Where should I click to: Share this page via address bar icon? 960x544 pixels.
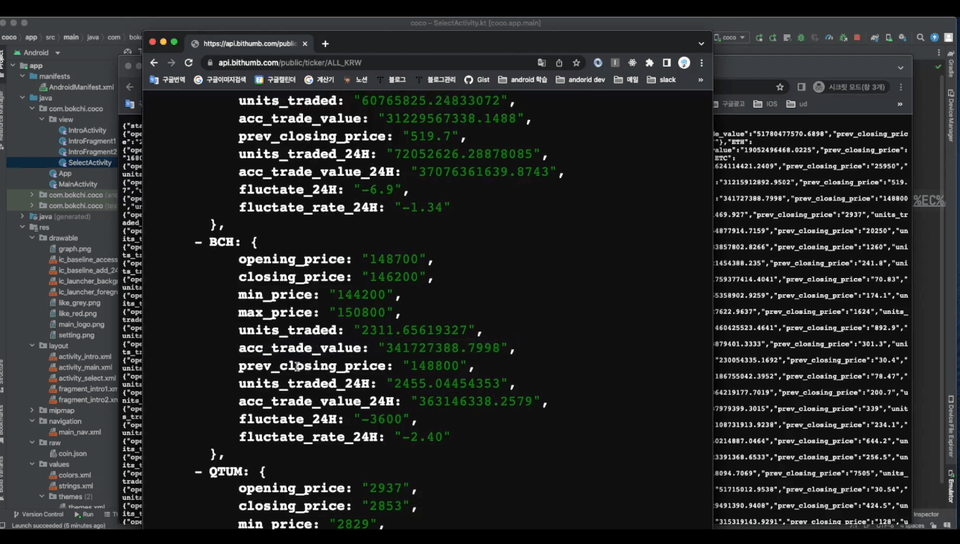pos(559,62)
